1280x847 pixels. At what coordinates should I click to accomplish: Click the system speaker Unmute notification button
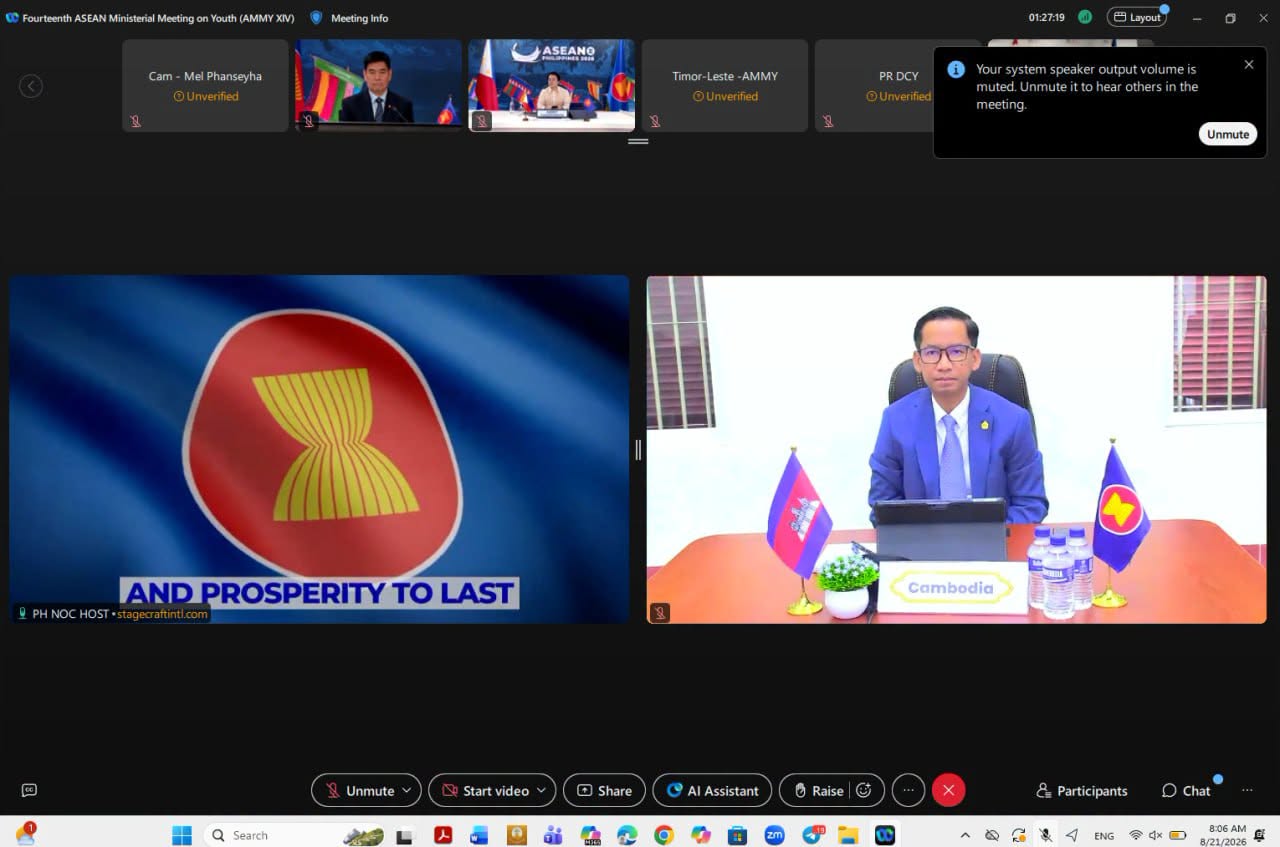pos(1227,134)
